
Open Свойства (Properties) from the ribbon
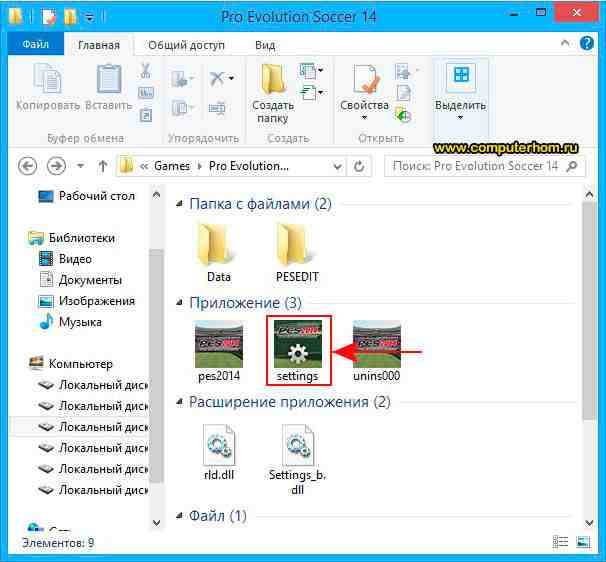tap(364, 88)
